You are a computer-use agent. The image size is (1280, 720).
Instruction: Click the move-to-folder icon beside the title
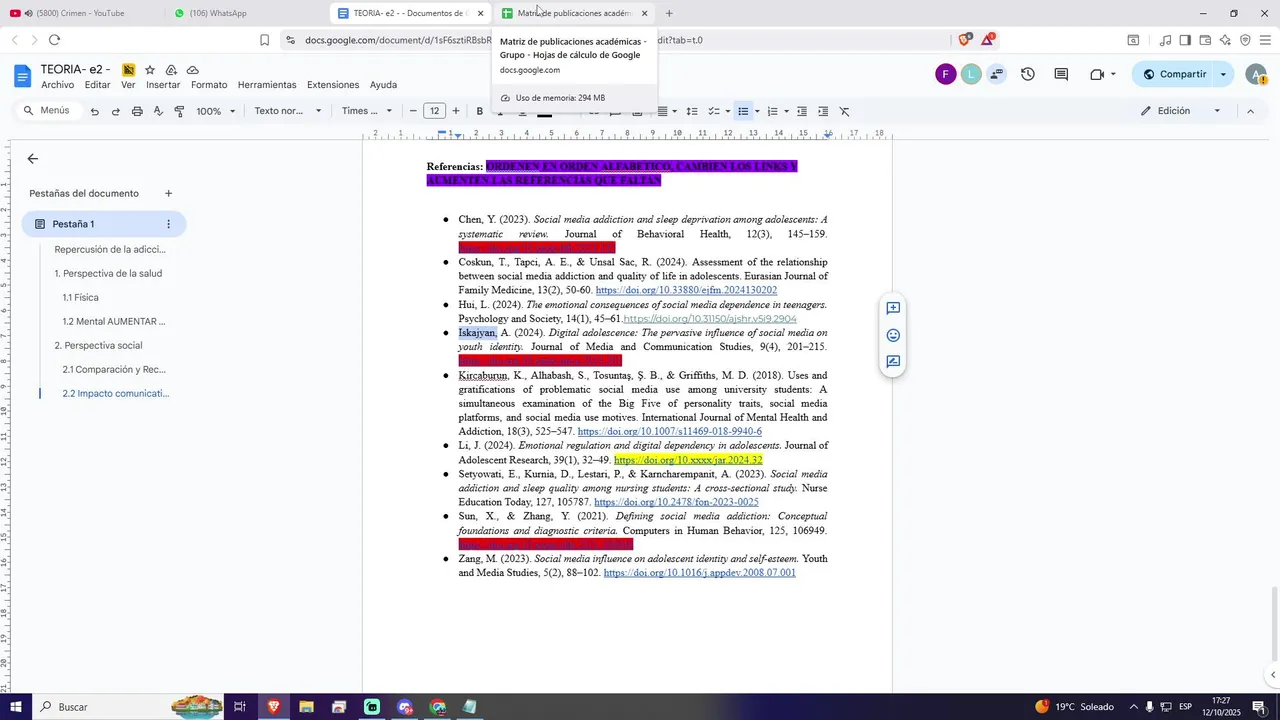(171, 70)
